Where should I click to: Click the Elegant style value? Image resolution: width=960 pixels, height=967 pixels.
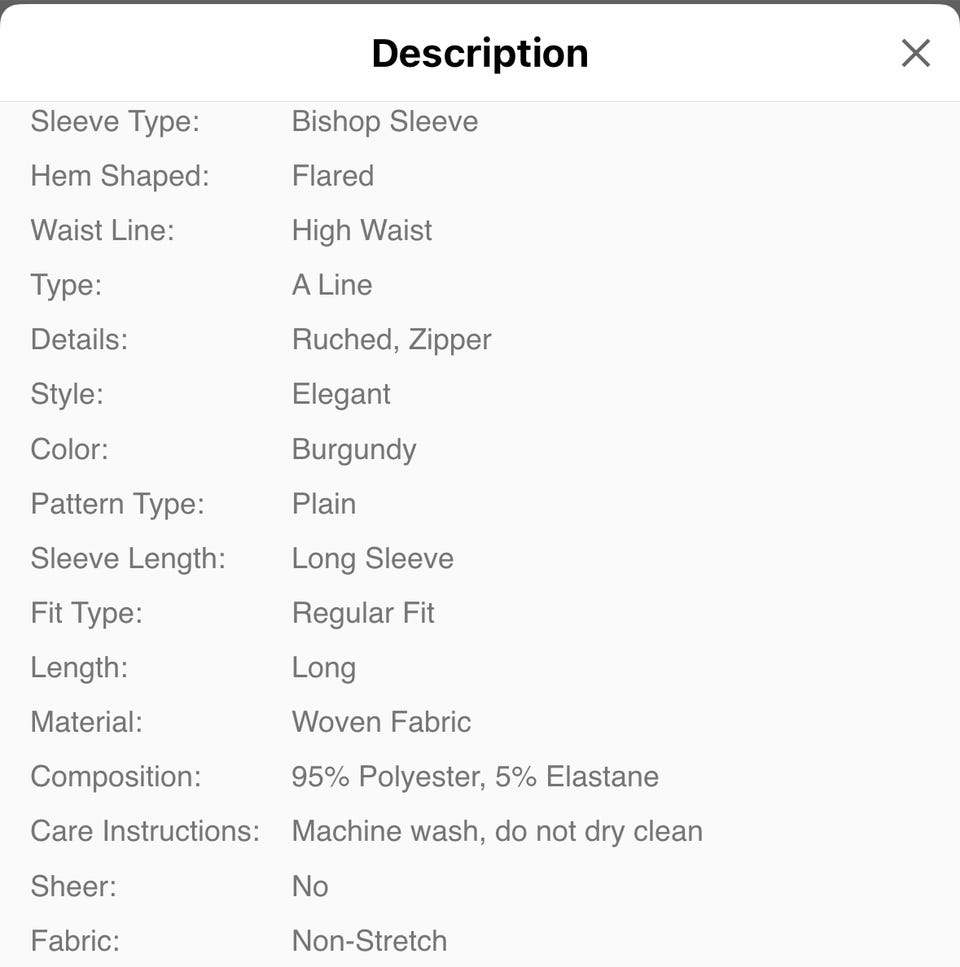tap(341, 395)
